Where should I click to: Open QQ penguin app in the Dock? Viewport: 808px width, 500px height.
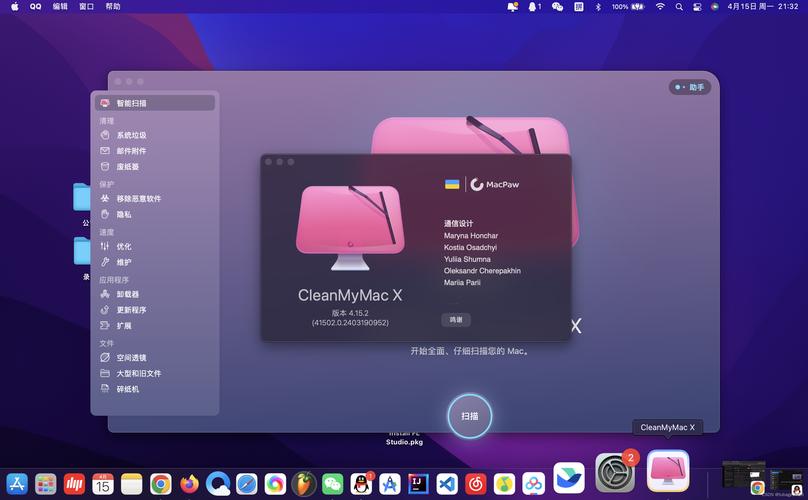point(361,484)
